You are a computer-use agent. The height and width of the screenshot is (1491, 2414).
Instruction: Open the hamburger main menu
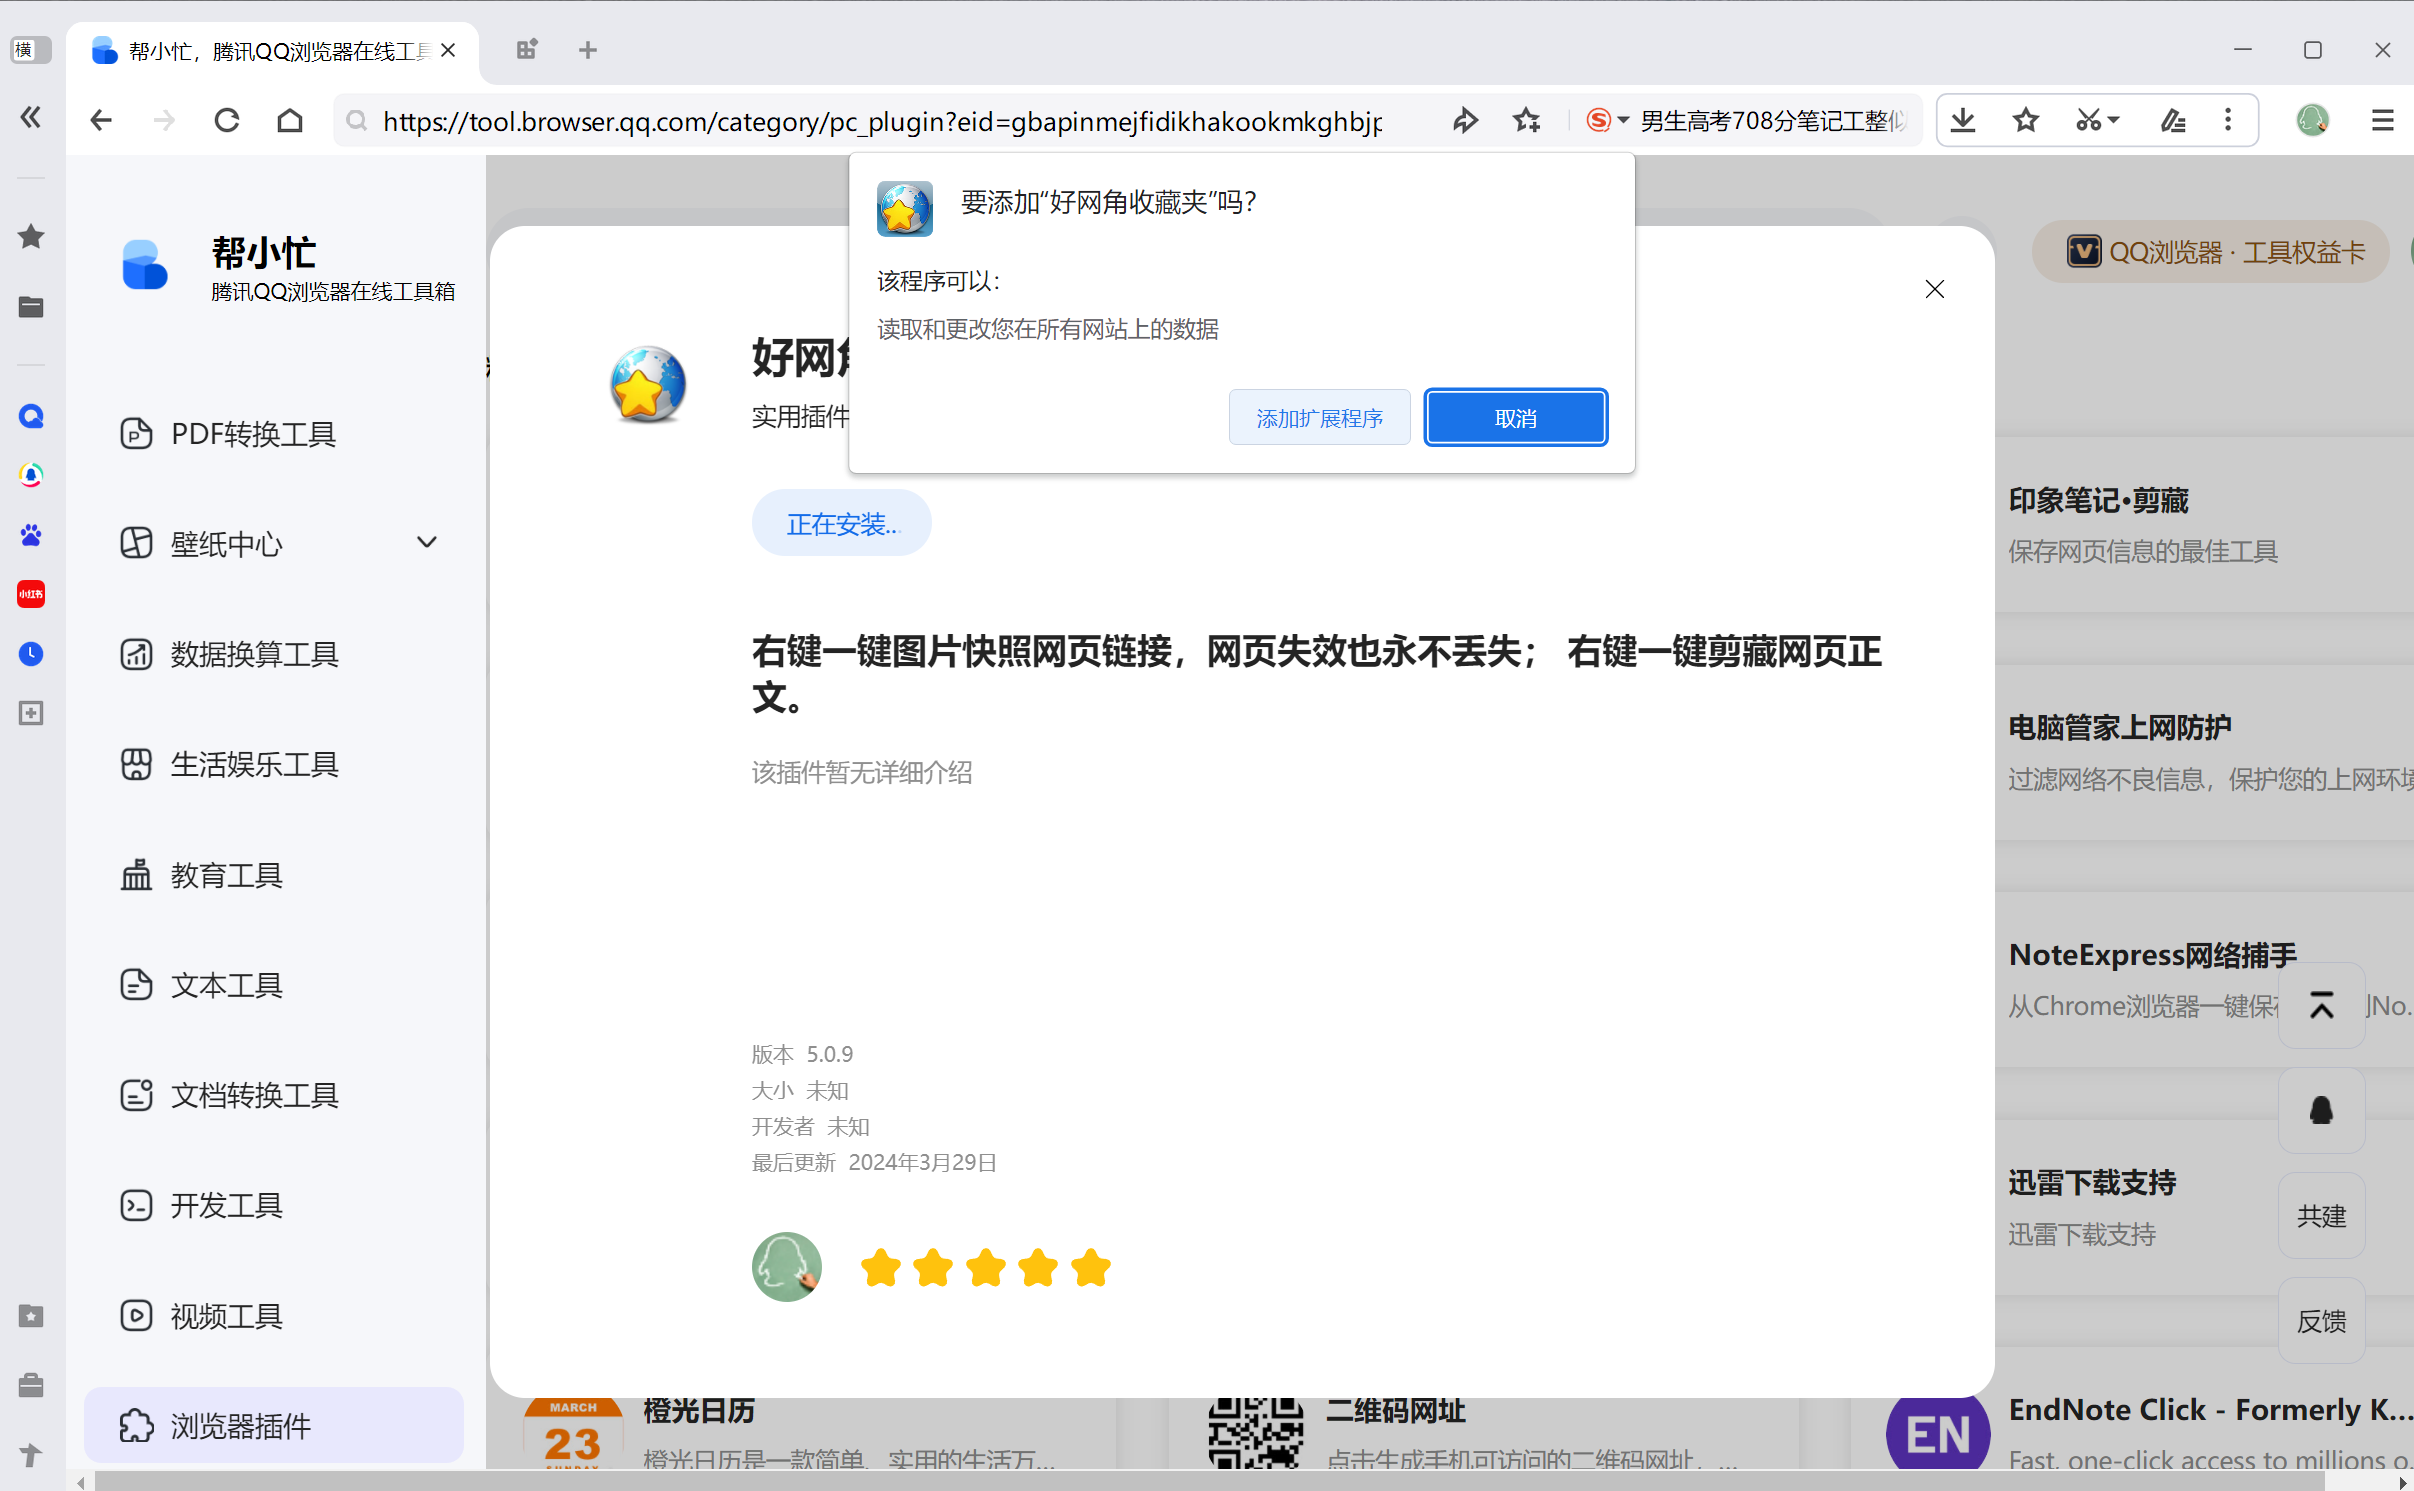click(x=2382, y=121)
